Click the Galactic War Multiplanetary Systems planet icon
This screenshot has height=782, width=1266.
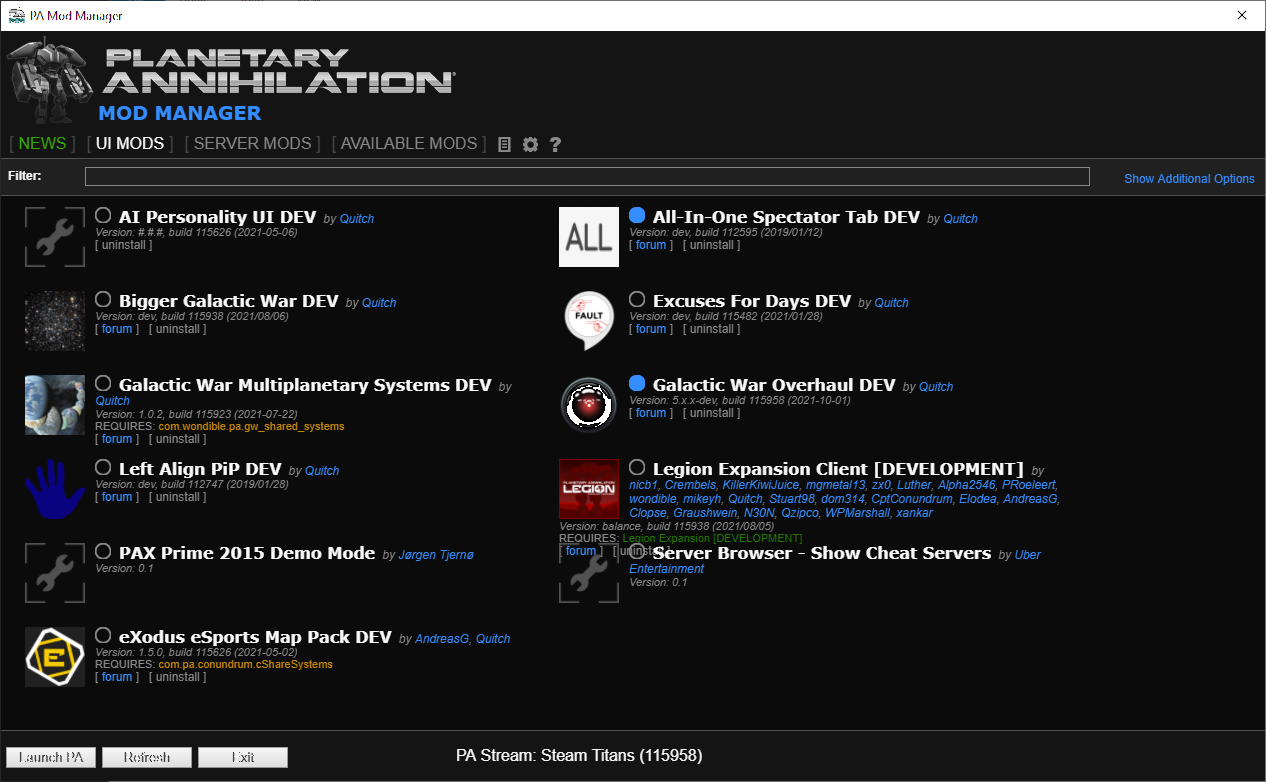click(55, 405)
